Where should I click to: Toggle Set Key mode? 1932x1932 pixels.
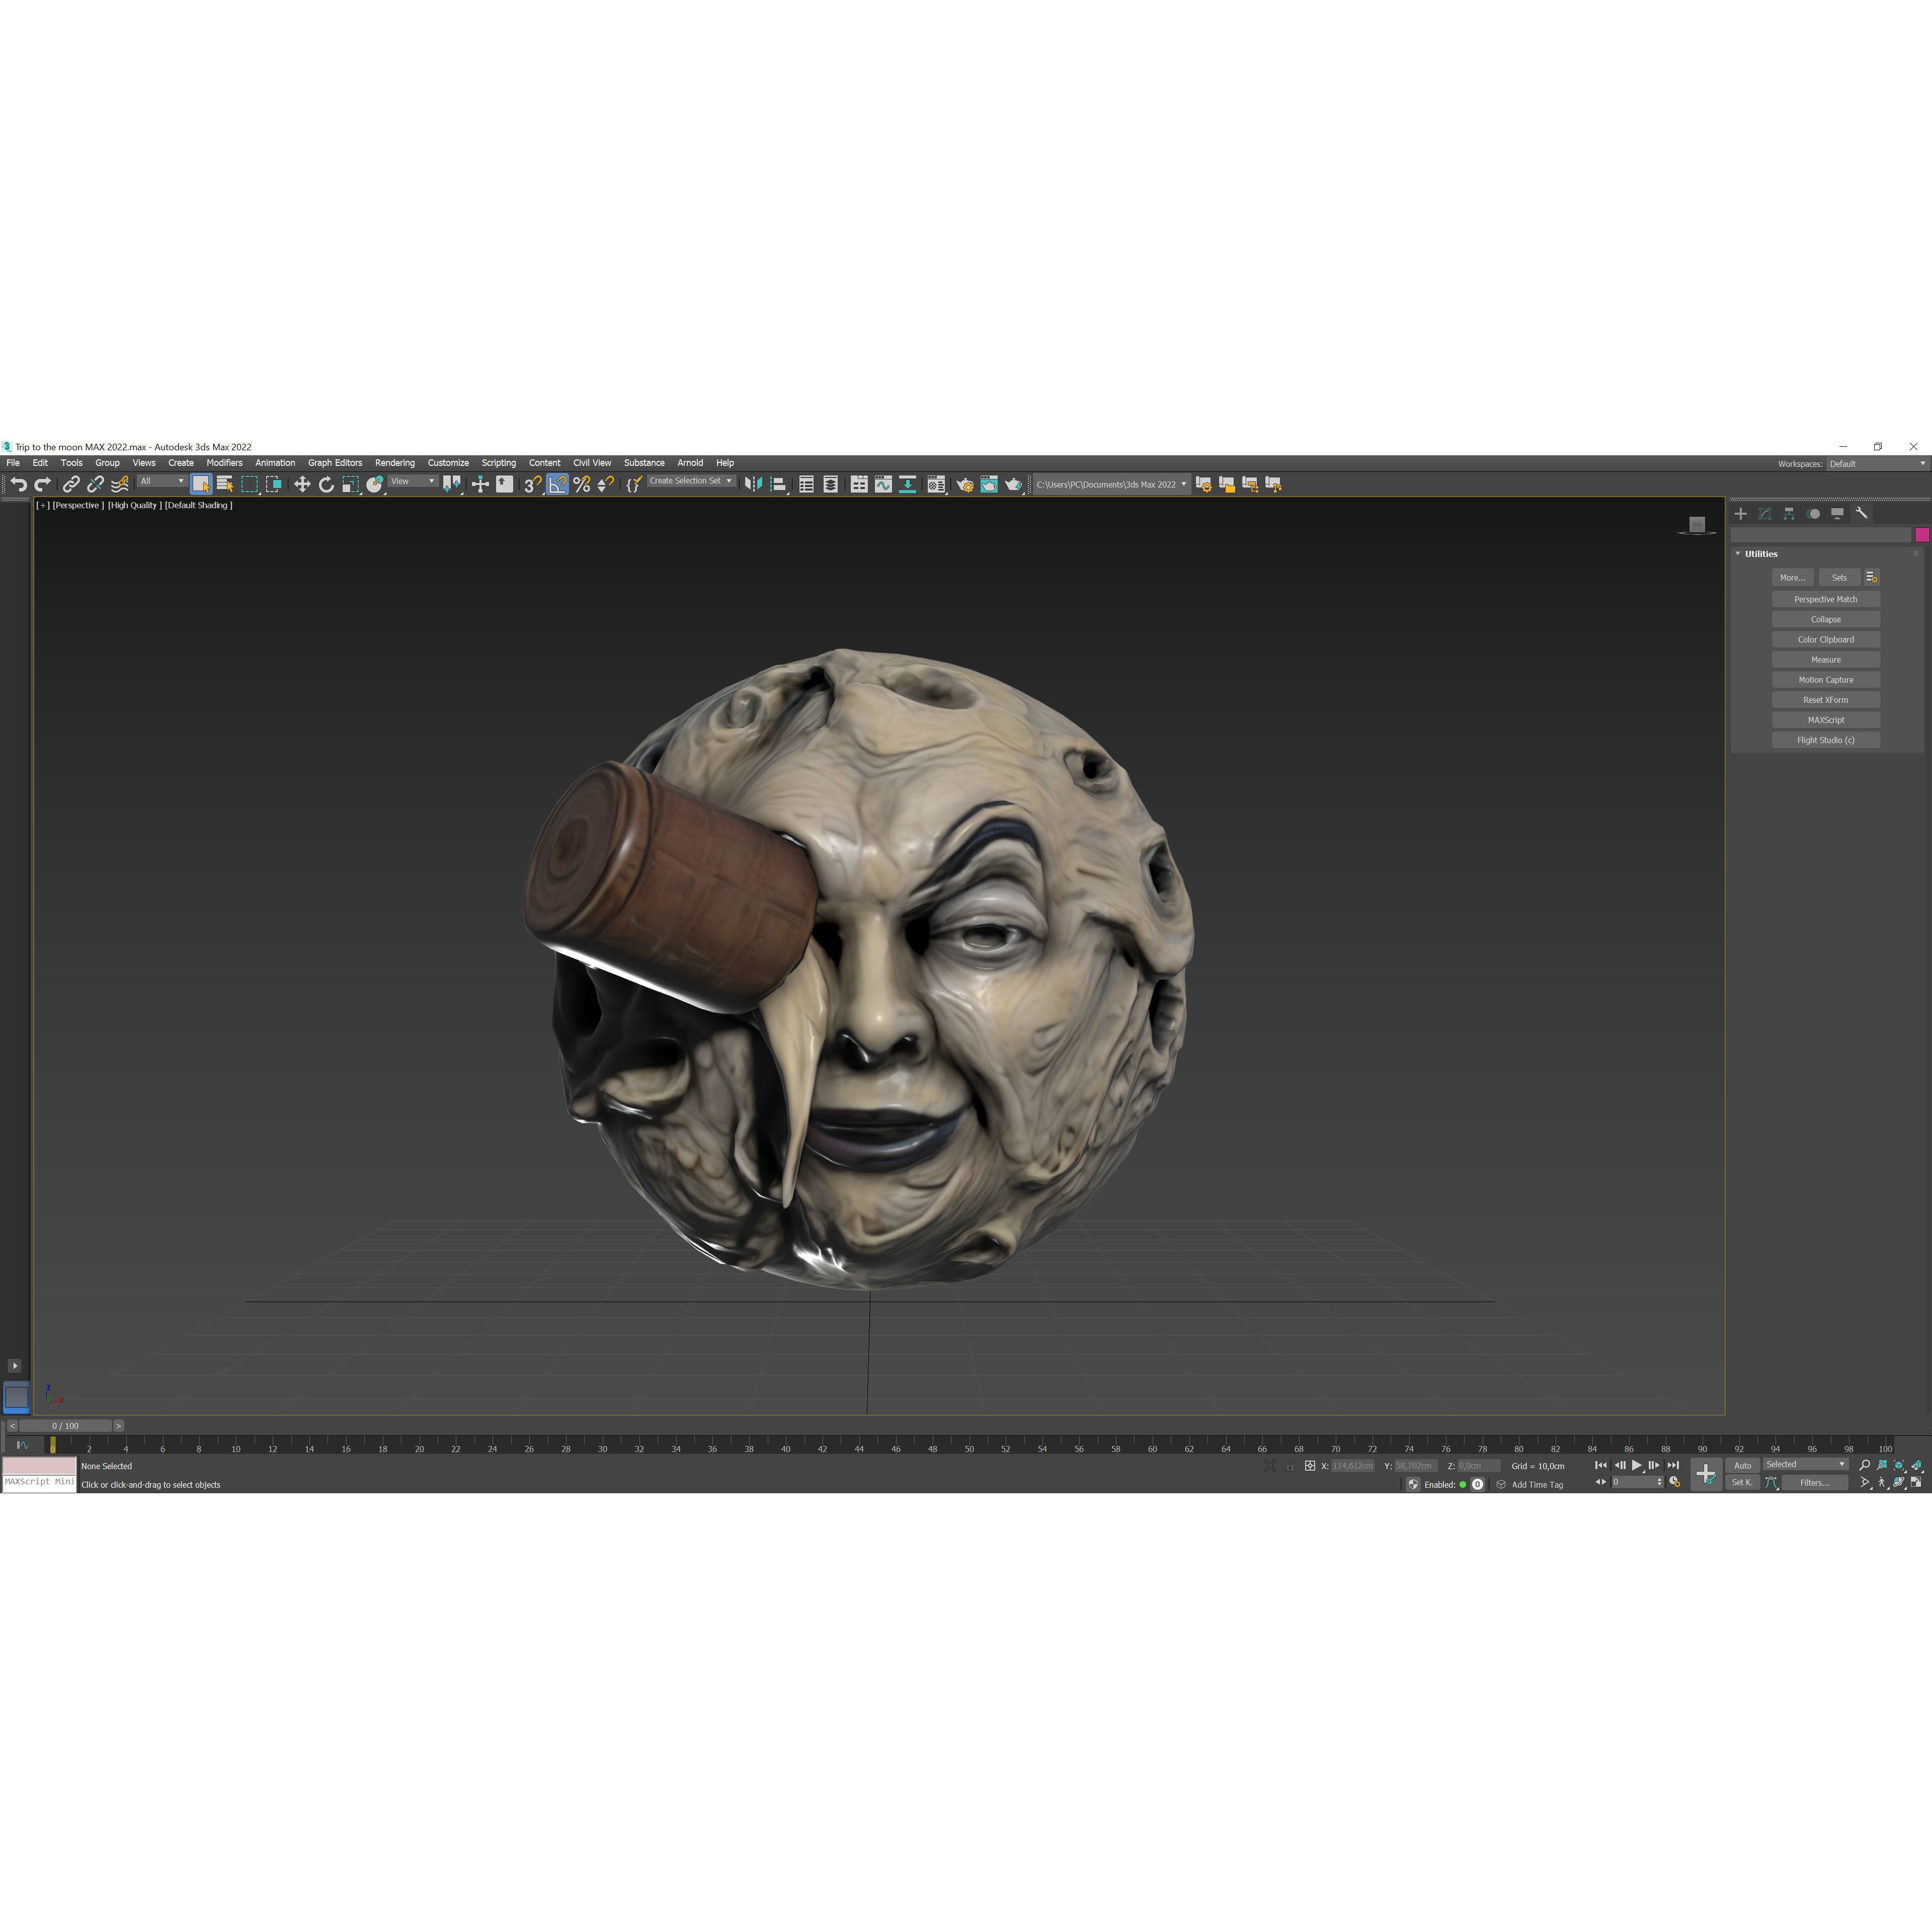(x=1743, y=1483)
